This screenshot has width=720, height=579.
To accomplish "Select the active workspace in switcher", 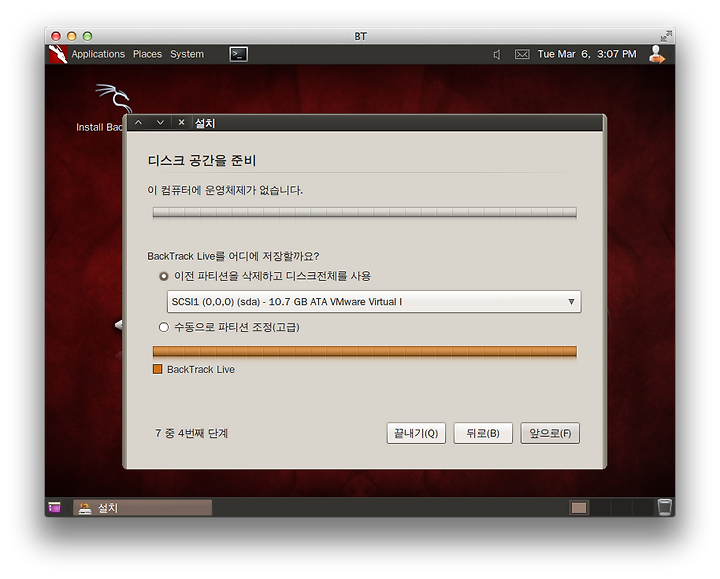I will [x=579, y=507].
